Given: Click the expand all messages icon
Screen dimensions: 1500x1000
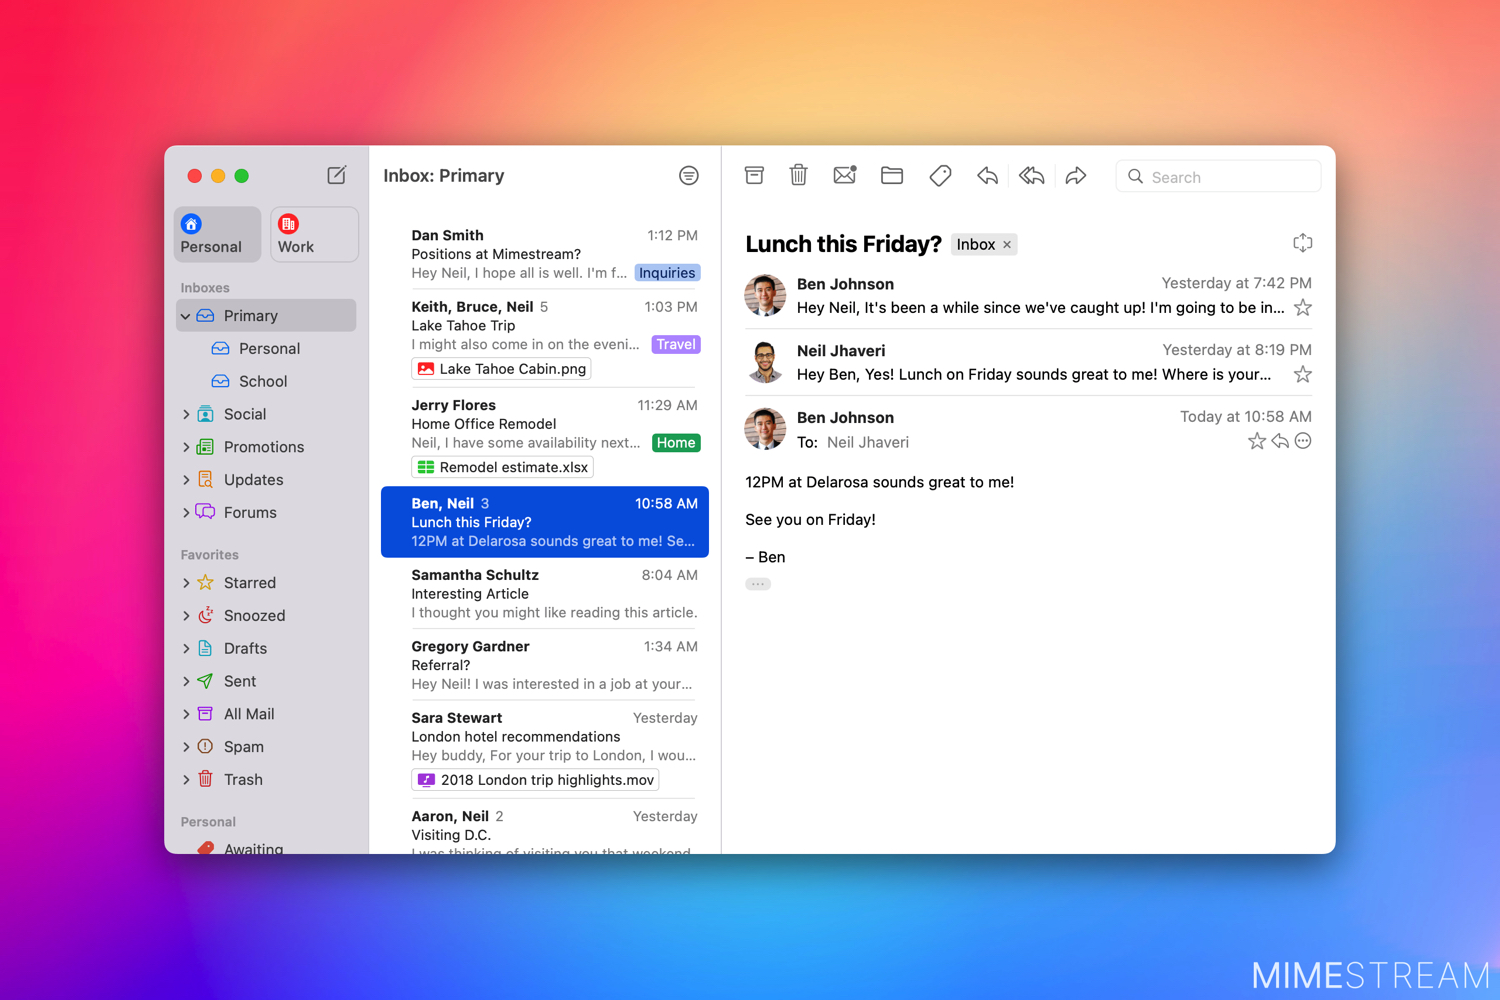Looking at the screenshot, I should pyautogui.click(x=1302, y=243).
